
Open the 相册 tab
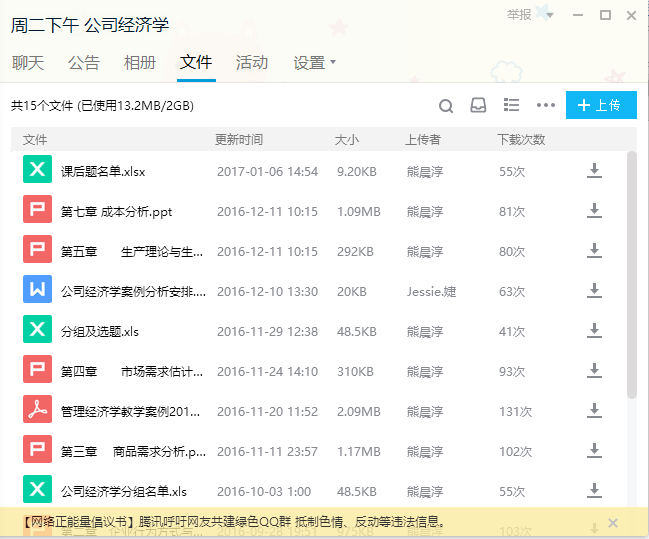[140, 63]
